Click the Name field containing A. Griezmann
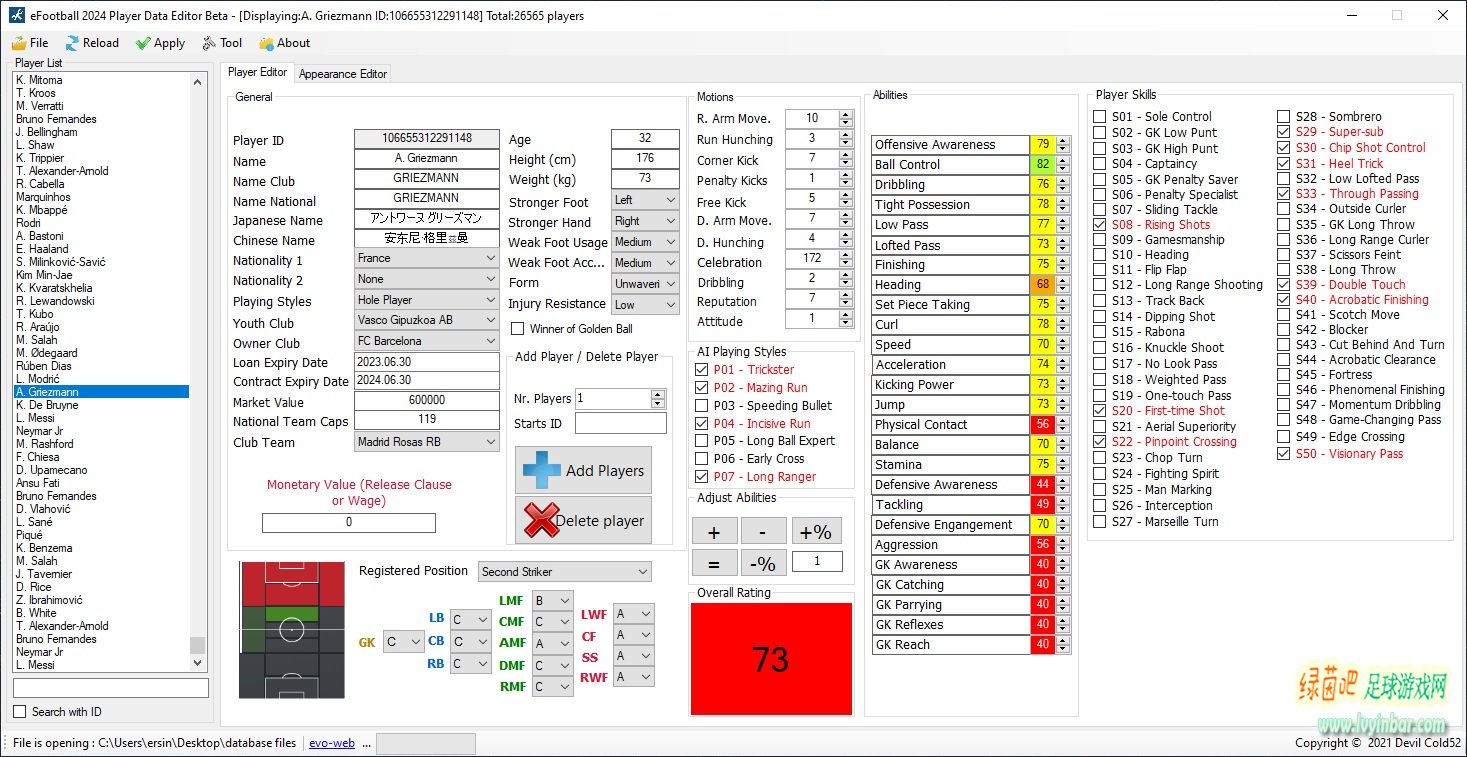The image size is (1467, 757). (426, 159)
